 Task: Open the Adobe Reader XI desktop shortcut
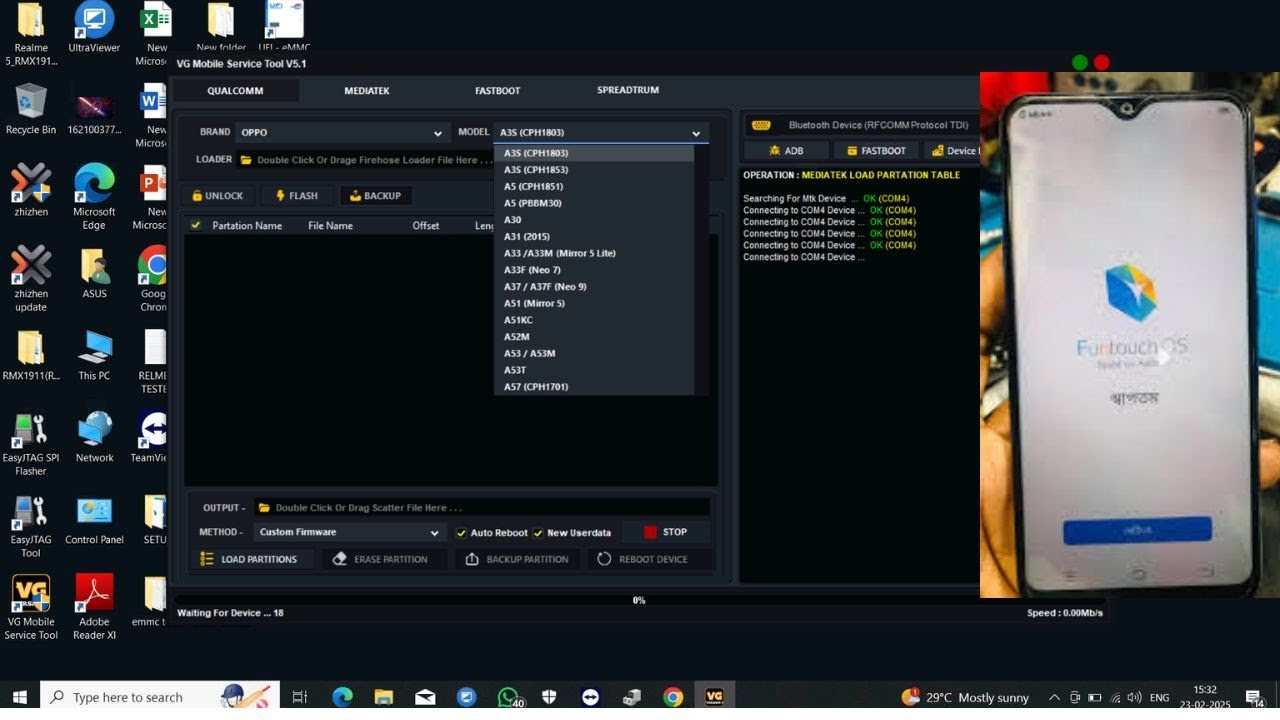point(94,608)
